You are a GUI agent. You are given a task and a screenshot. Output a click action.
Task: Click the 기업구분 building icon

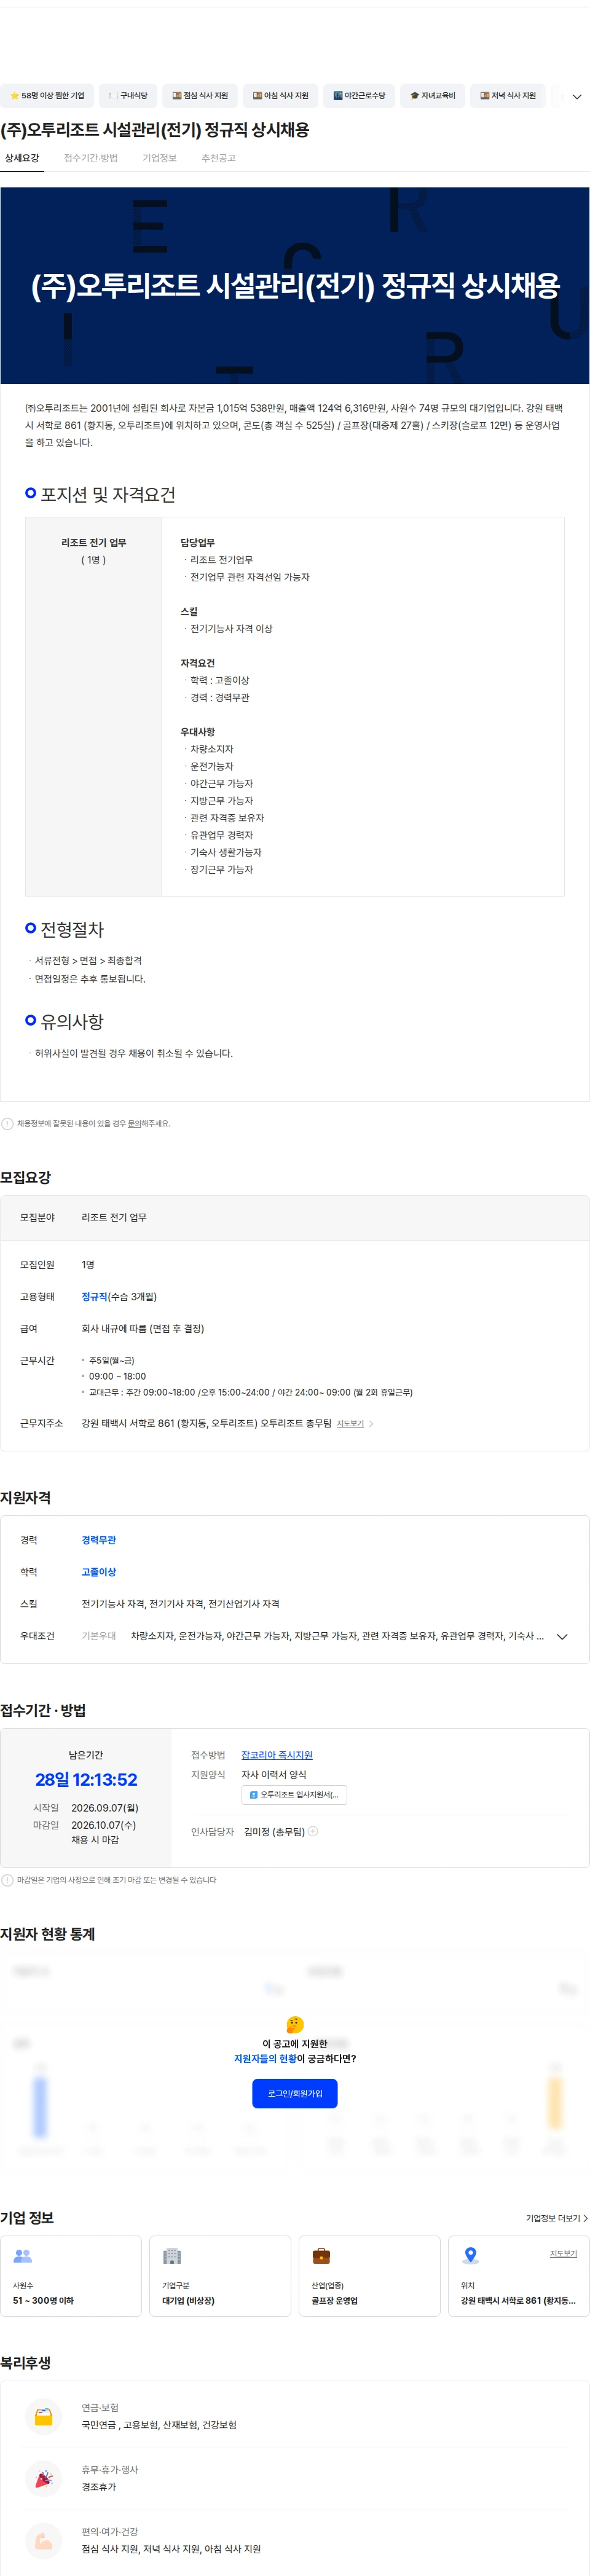tap(172, 2256)
